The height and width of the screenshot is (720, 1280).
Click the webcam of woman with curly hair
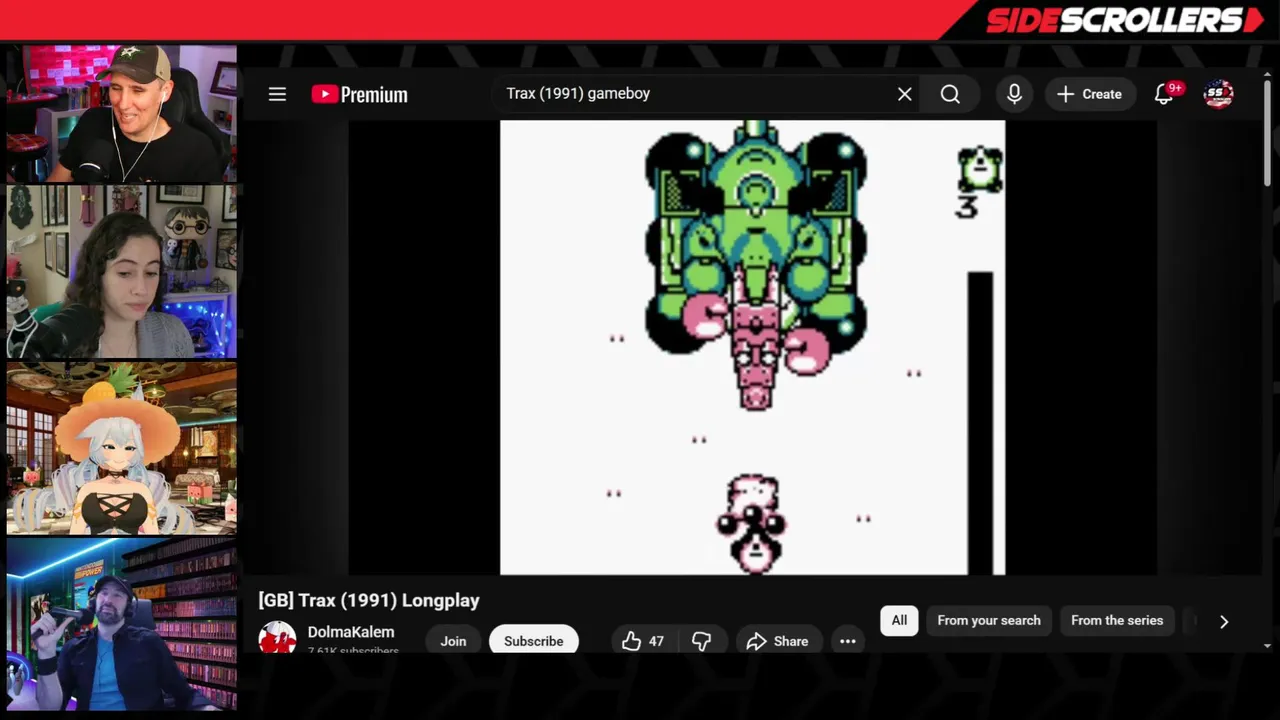click(121, 271)
